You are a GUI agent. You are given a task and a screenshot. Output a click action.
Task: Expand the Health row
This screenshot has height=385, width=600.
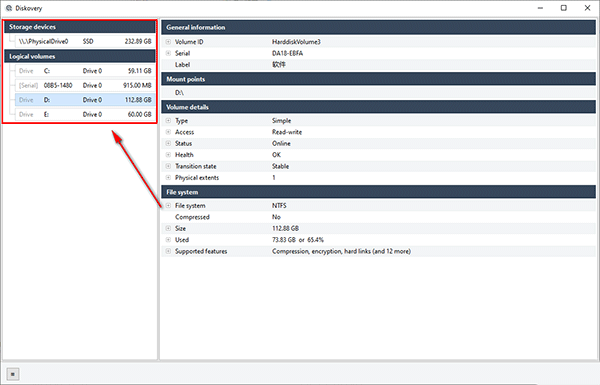168,155
